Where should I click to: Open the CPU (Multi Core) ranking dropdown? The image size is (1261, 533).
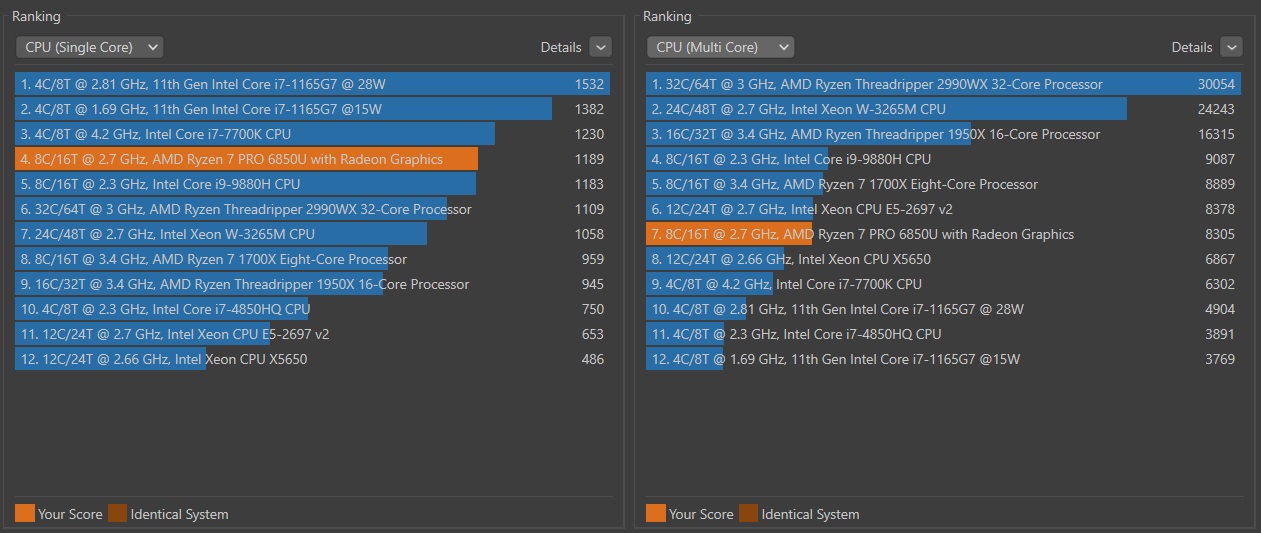point(720,47)
